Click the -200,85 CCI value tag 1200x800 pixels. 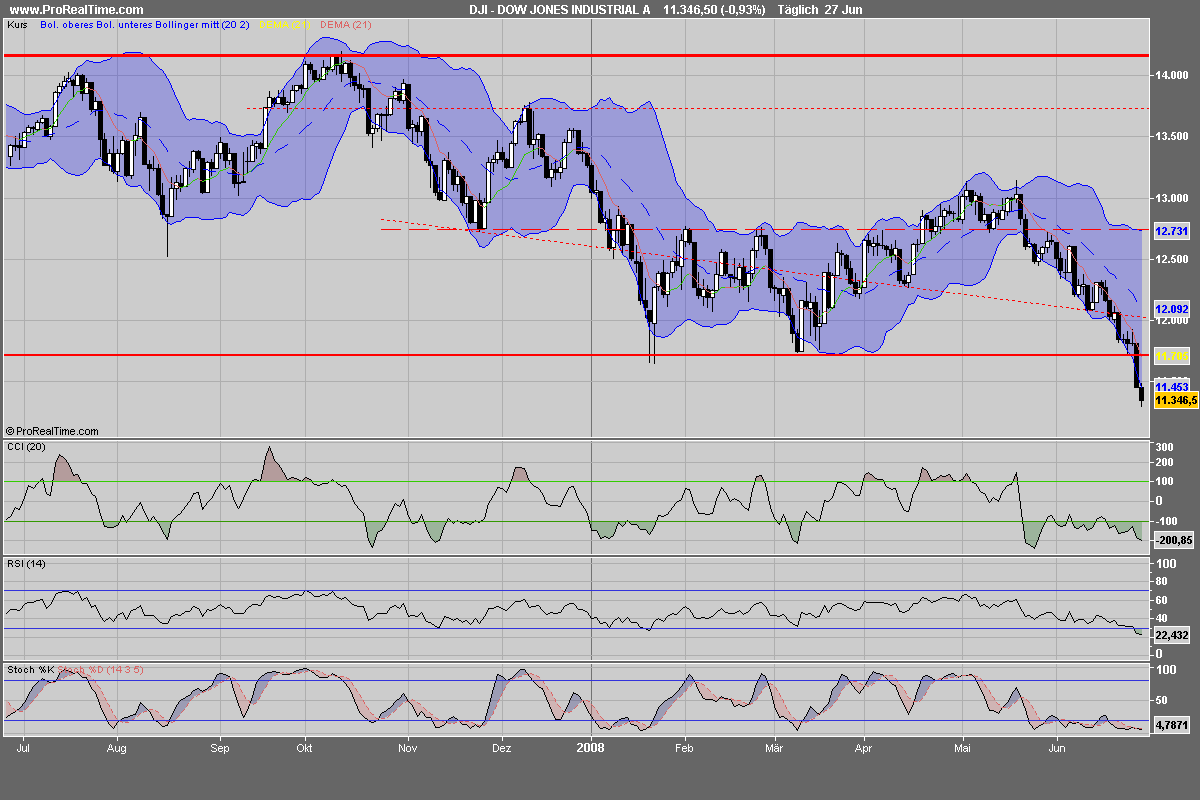1174,540
